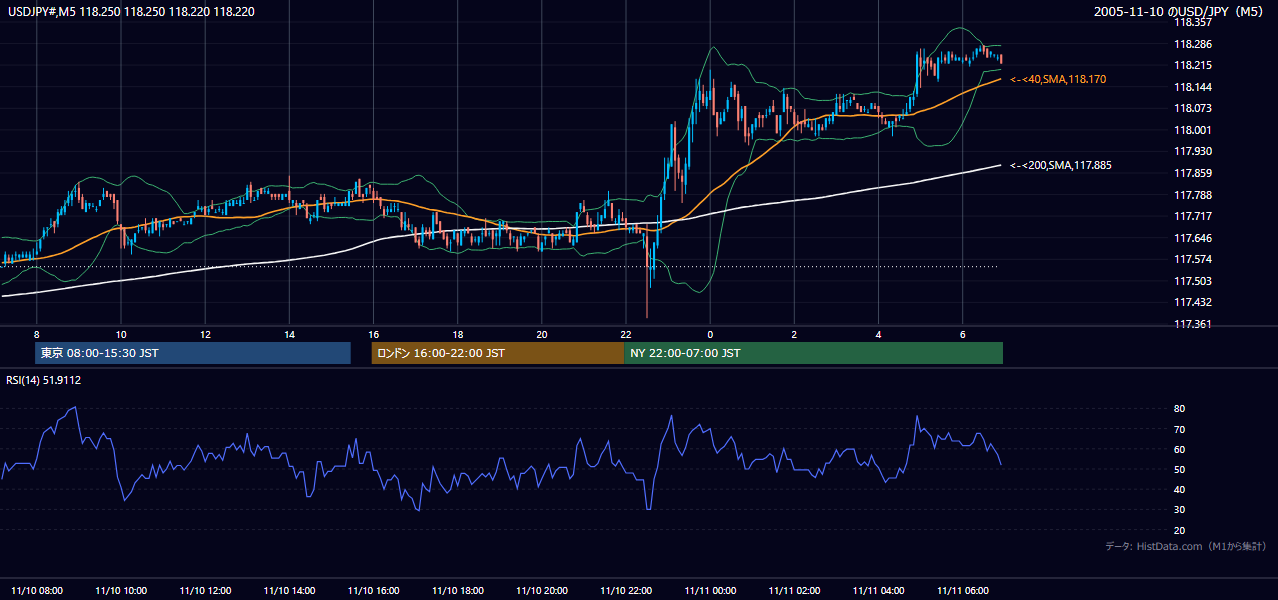Click the bottom time label 11/11 00:00
This screenshot has width=1278, height=600.
point(710,591)
